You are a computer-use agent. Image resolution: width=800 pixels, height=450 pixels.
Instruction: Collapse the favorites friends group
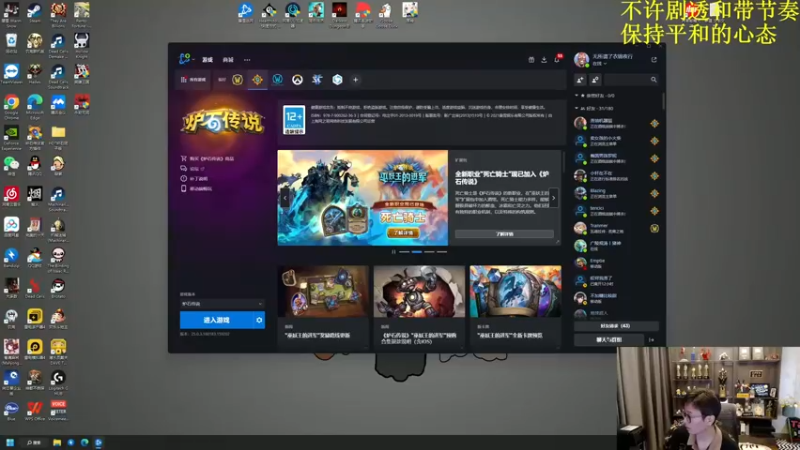coord(595,95)
